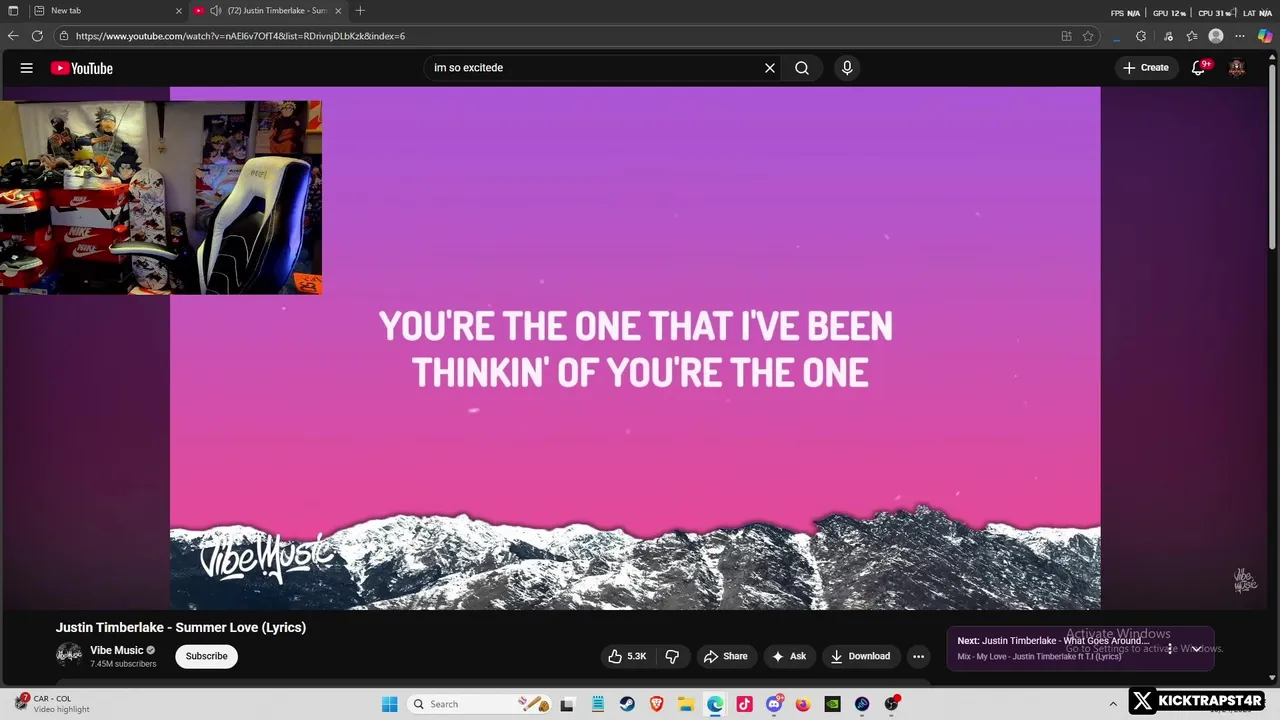Open the browser extensions menu

[x=1141, y=36]
